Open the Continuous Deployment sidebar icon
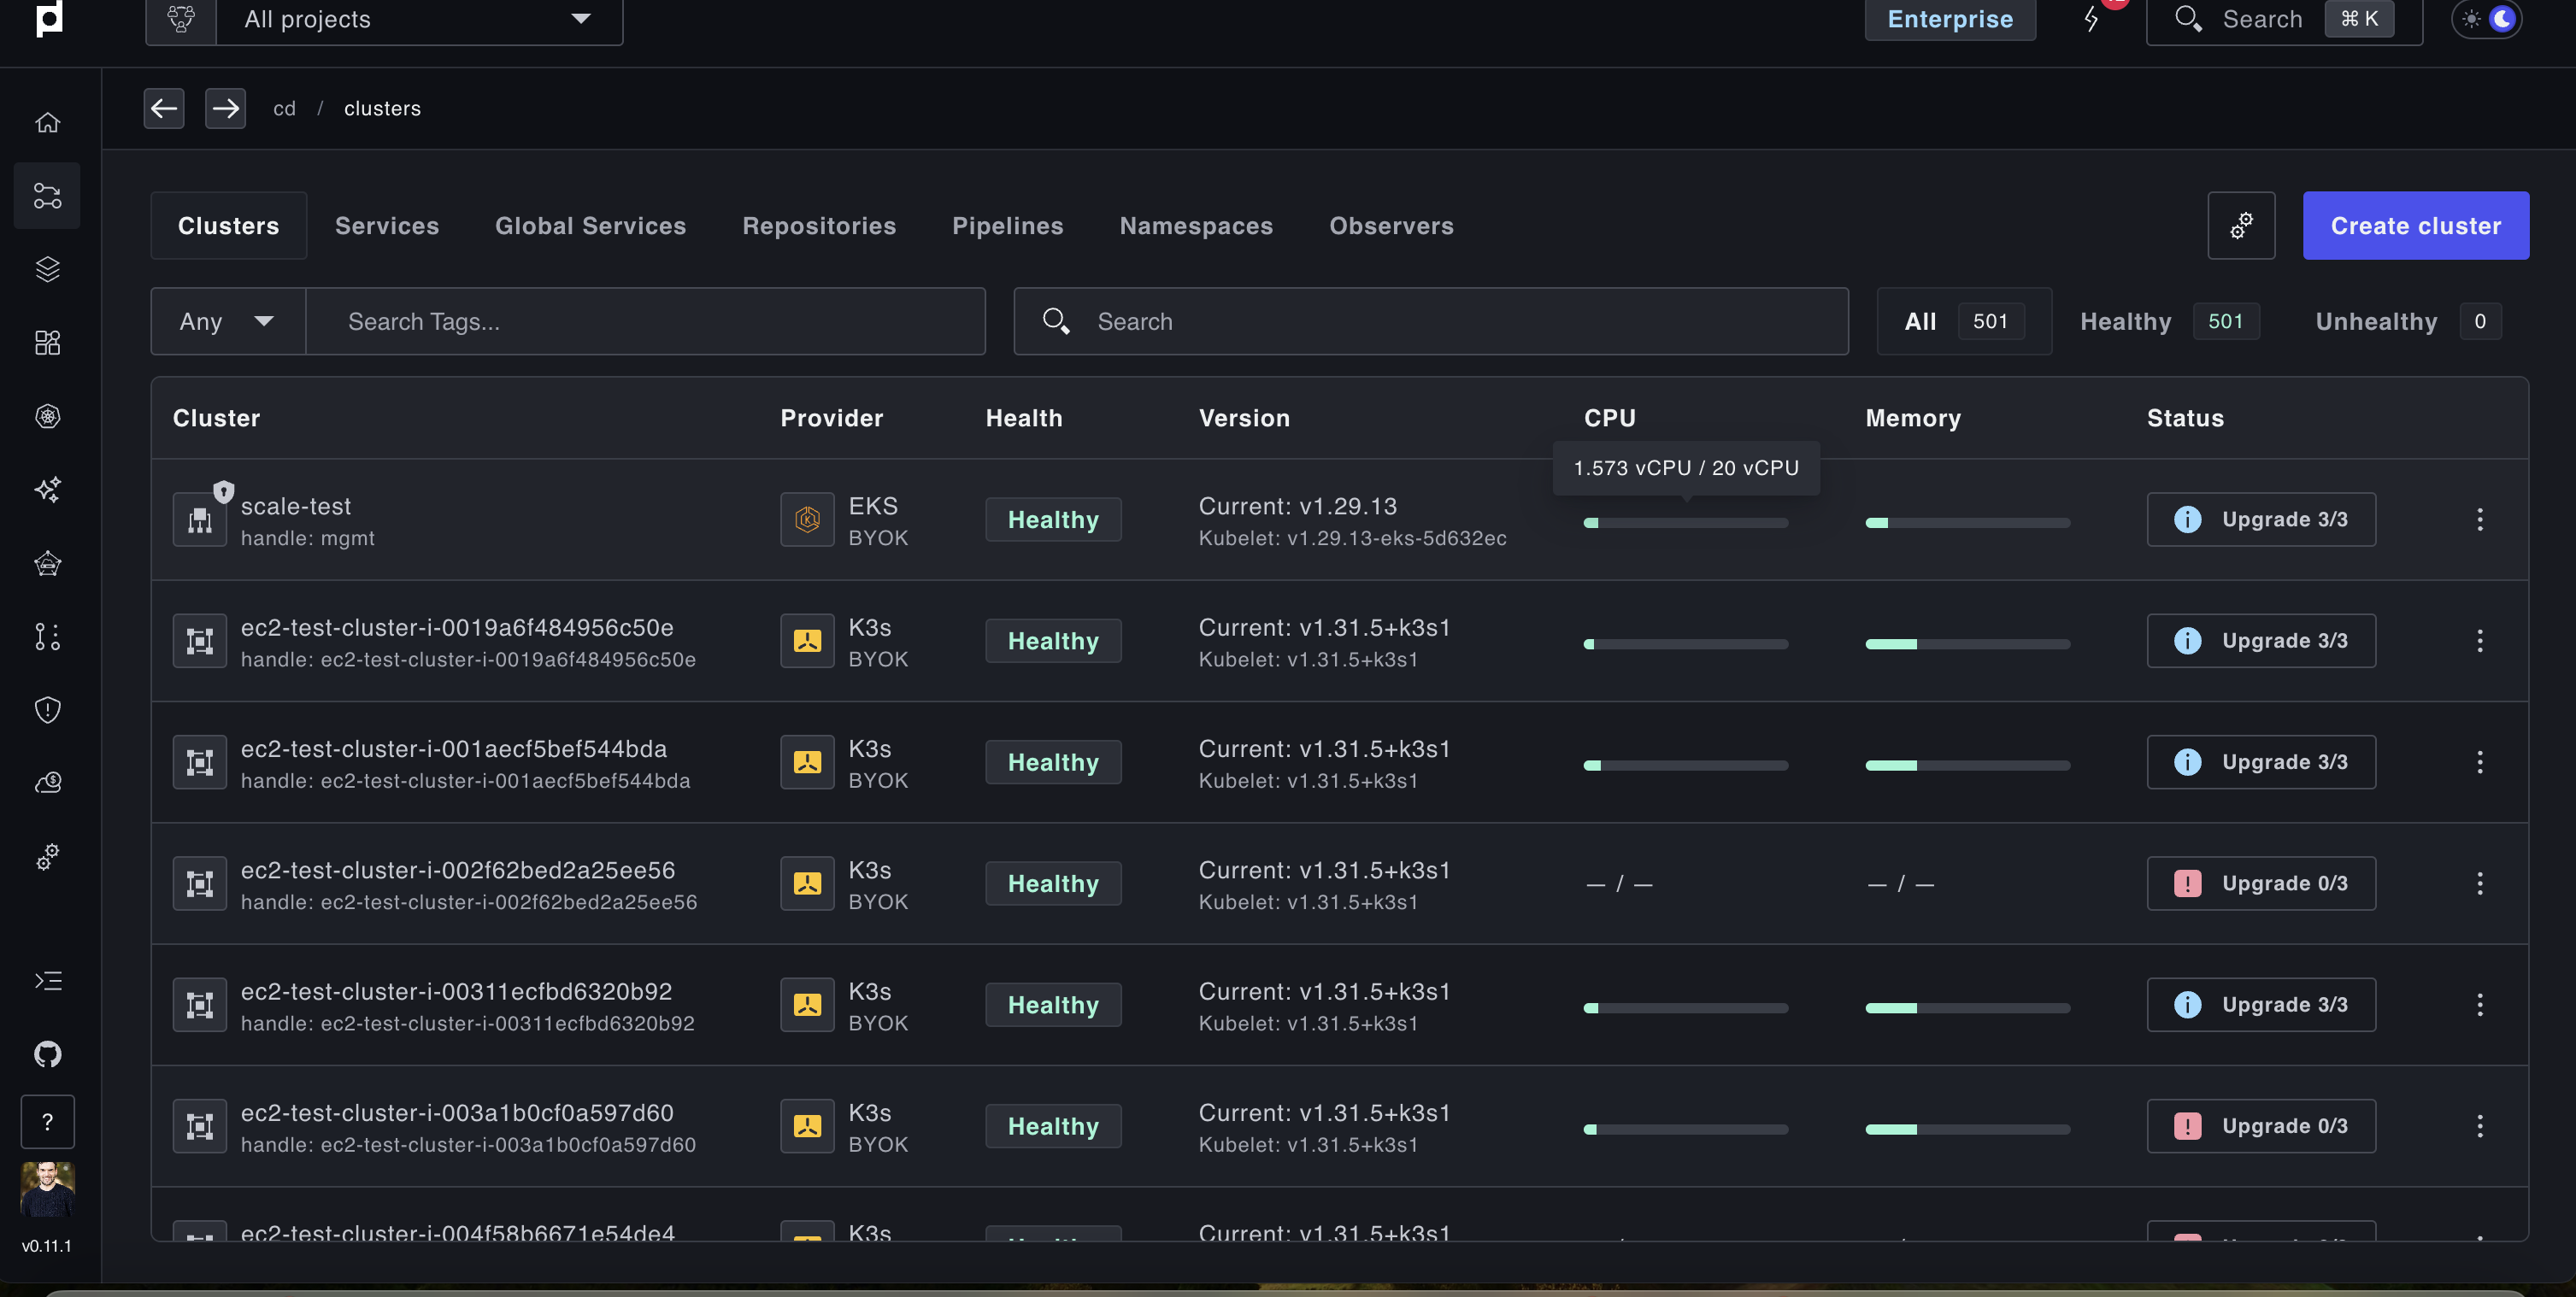This screenshot has height=1297, width=2576. pyautogui.click(x=47, y=195)
